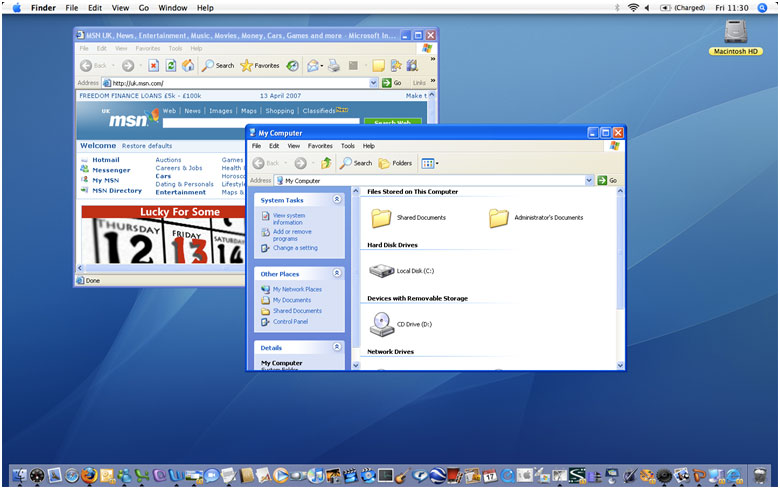
Task: Select the CD Drive (D:) icon
Action: 382,324
